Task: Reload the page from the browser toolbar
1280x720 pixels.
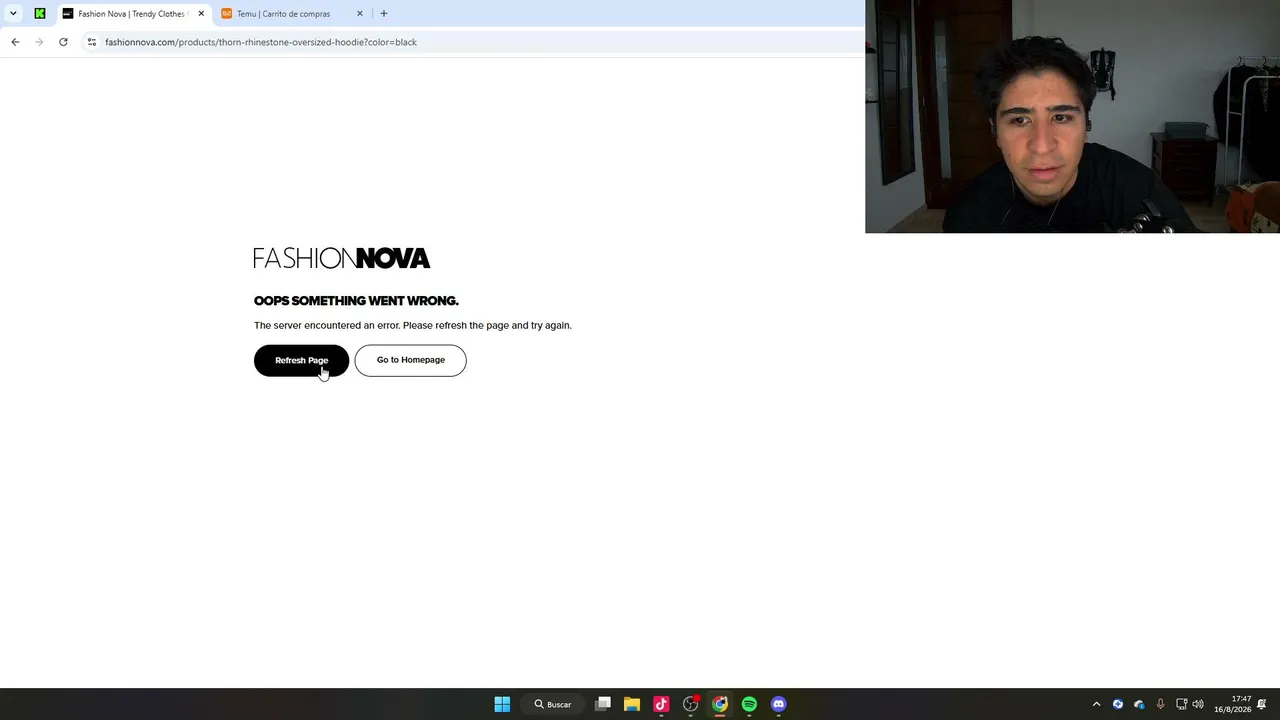Action: coord(63,42)
